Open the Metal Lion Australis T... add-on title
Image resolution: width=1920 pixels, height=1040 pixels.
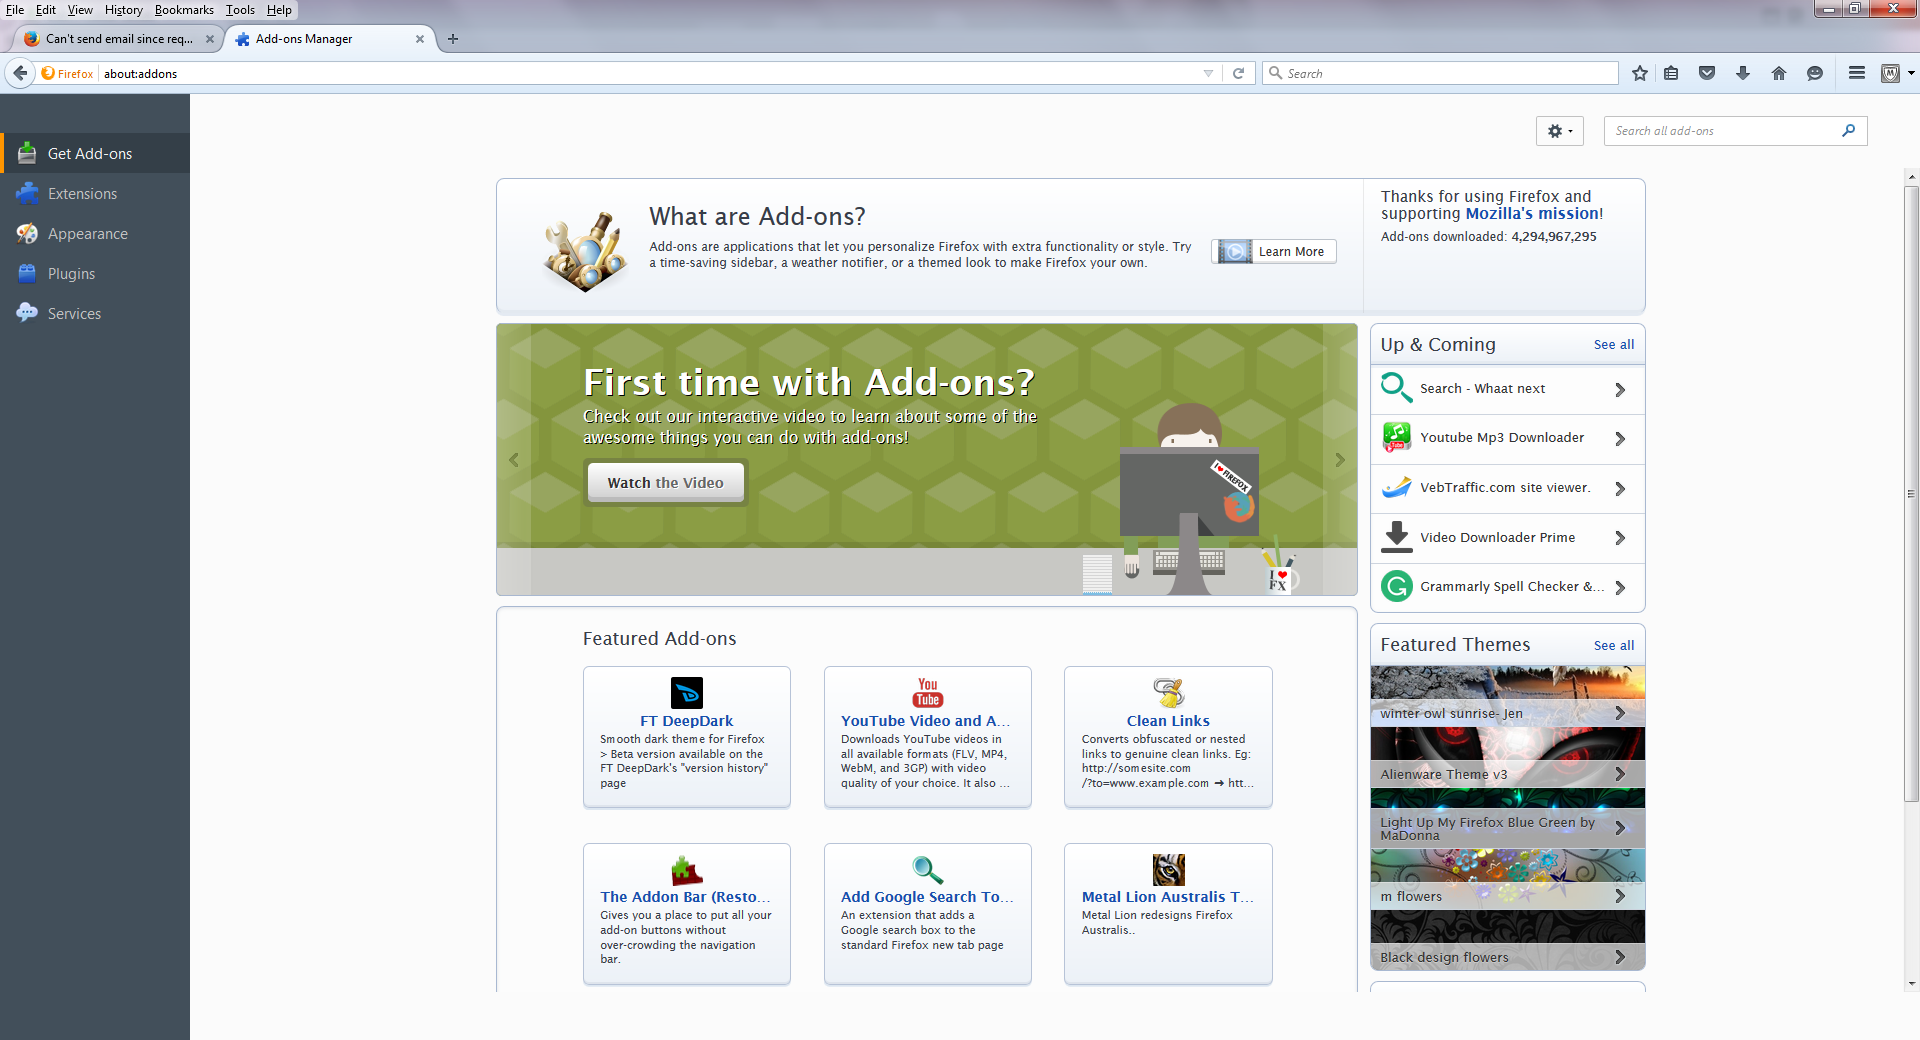tap(1168, 897)
